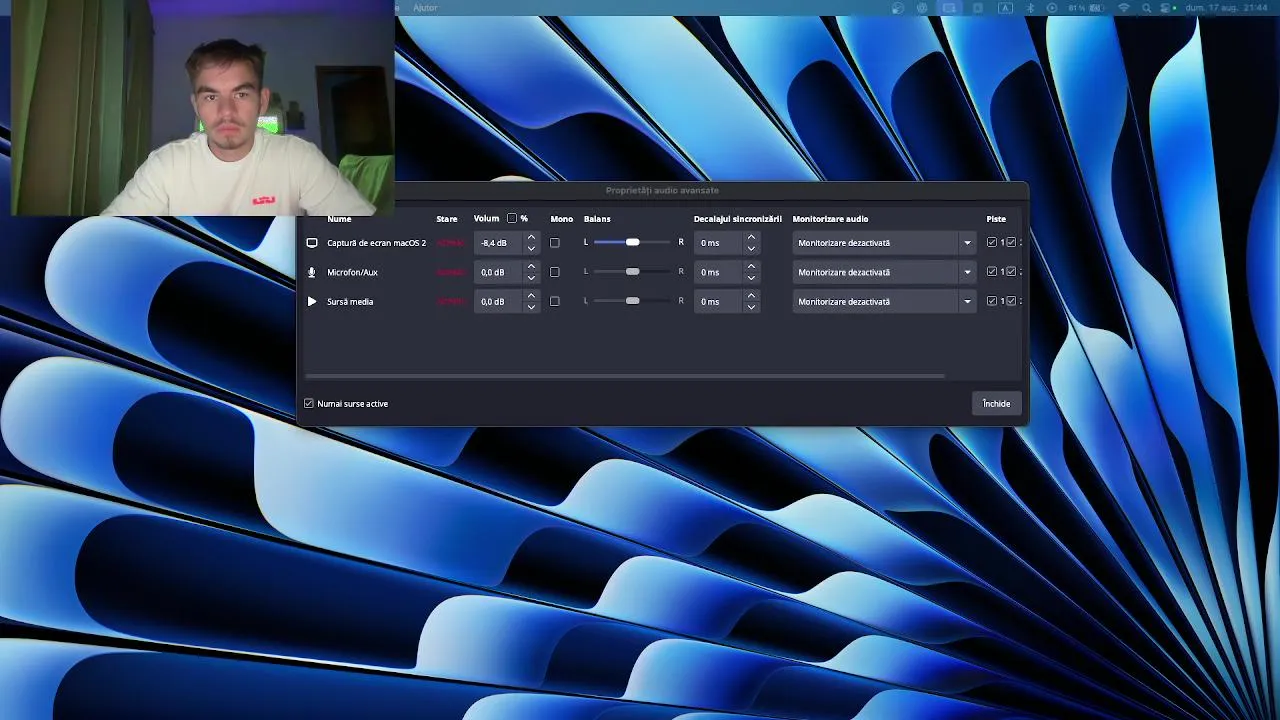Decrease sync offset for Microfon/Aux
Viewport: 1280px width, 720px height.
click(751, 277)
